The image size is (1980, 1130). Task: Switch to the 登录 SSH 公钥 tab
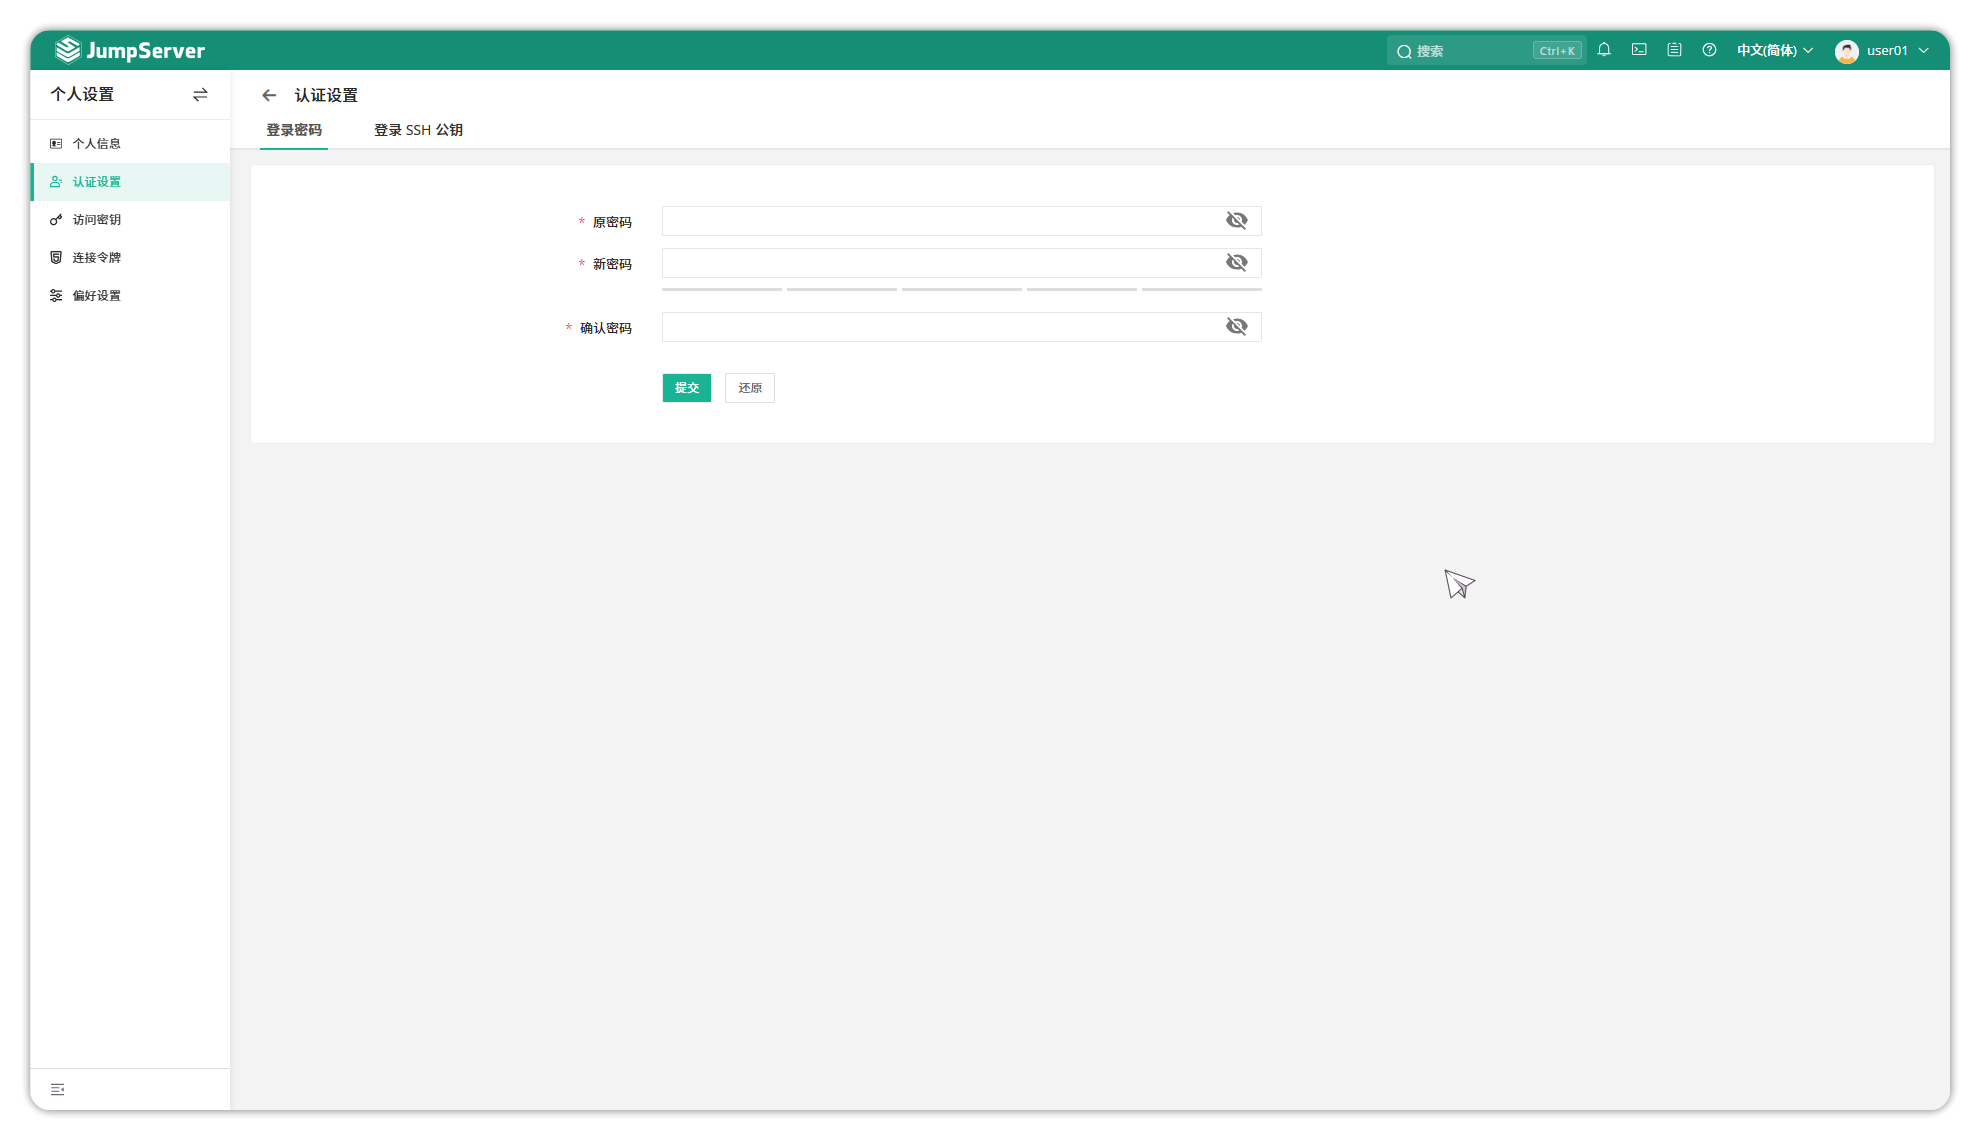pos(418,130)
